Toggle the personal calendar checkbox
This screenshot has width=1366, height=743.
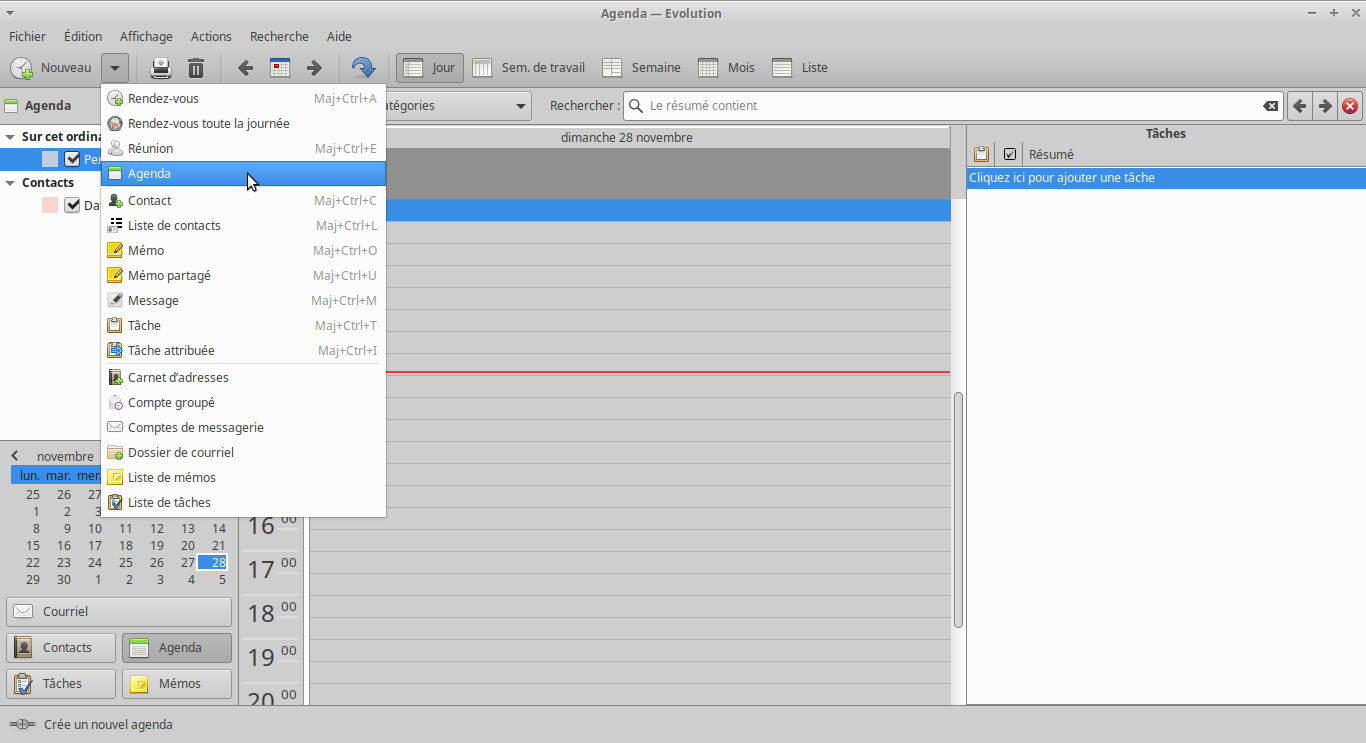(72, 159)
